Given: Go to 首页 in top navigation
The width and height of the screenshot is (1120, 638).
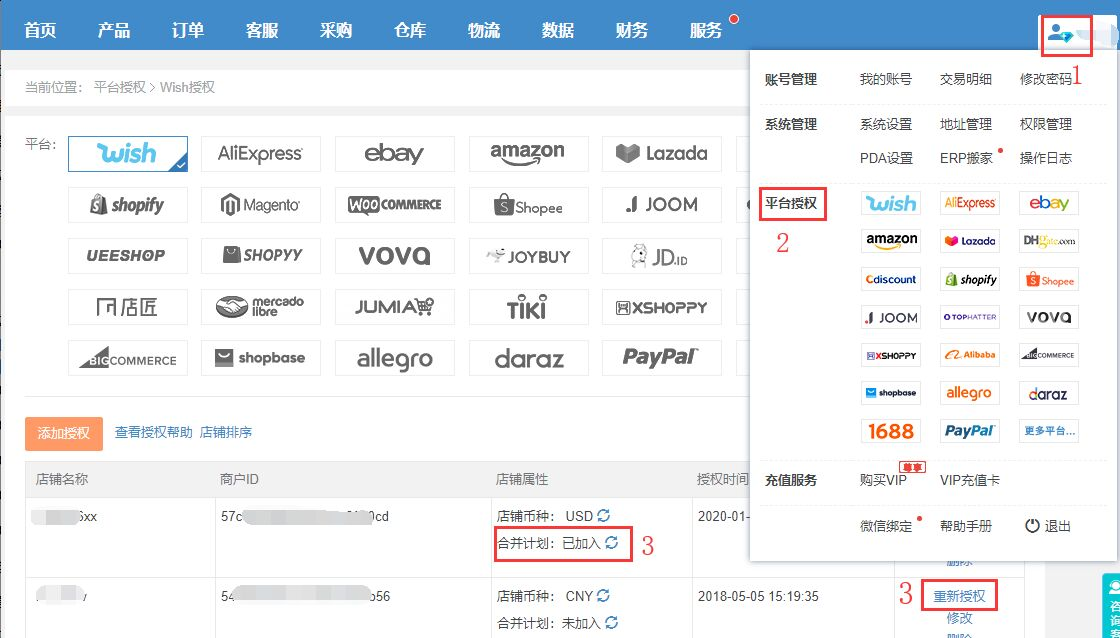Looking at the screenshot, I should 40,30.
